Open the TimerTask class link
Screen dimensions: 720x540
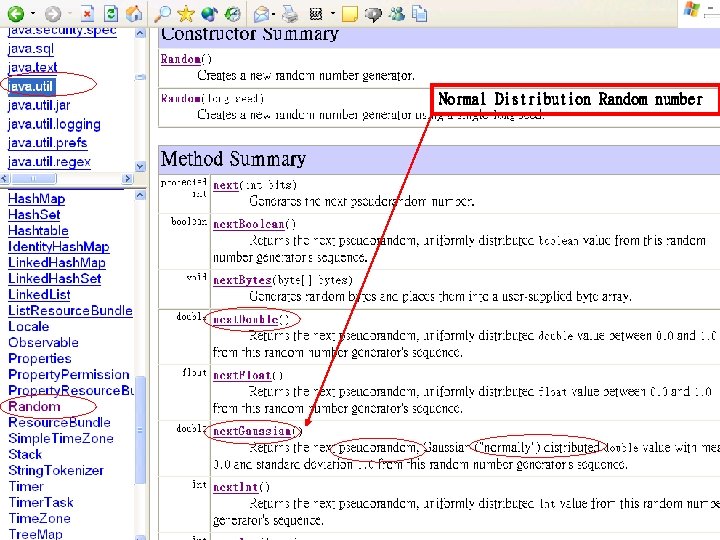coord(41,502)
